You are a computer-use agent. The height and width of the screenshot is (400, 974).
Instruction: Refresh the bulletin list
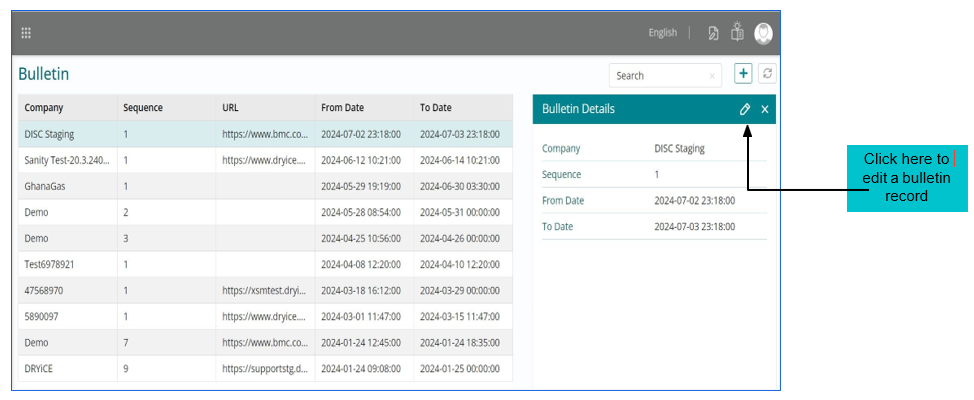pos(767,74)
